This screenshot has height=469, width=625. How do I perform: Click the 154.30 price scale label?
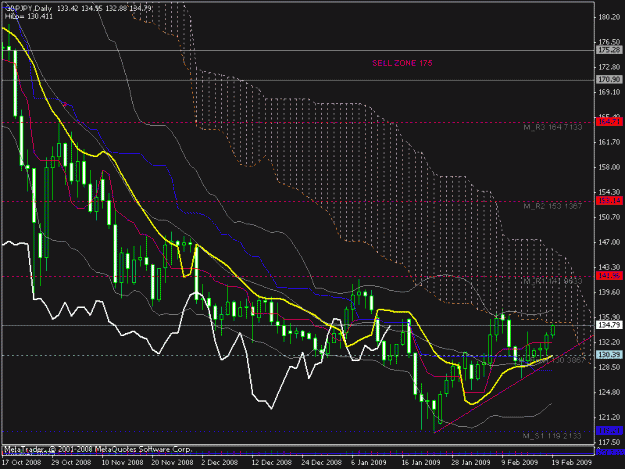click(610, 192)
